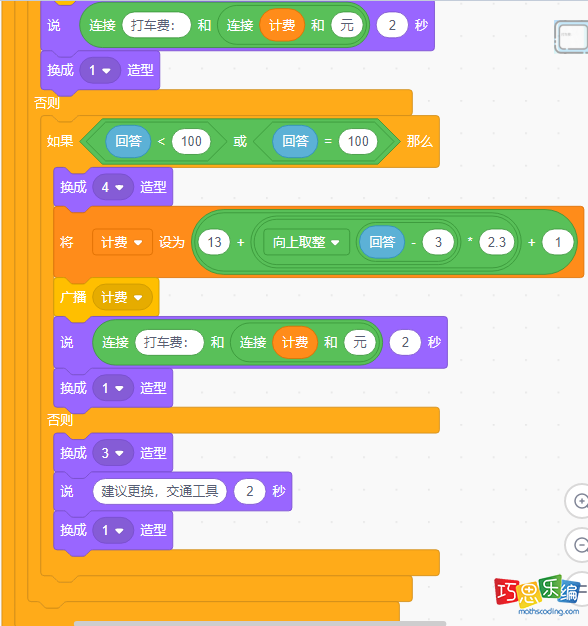Select 回答 reporter in the equals comparison
The height and width of the screenshot is (626, 588).
pos(295,141)
